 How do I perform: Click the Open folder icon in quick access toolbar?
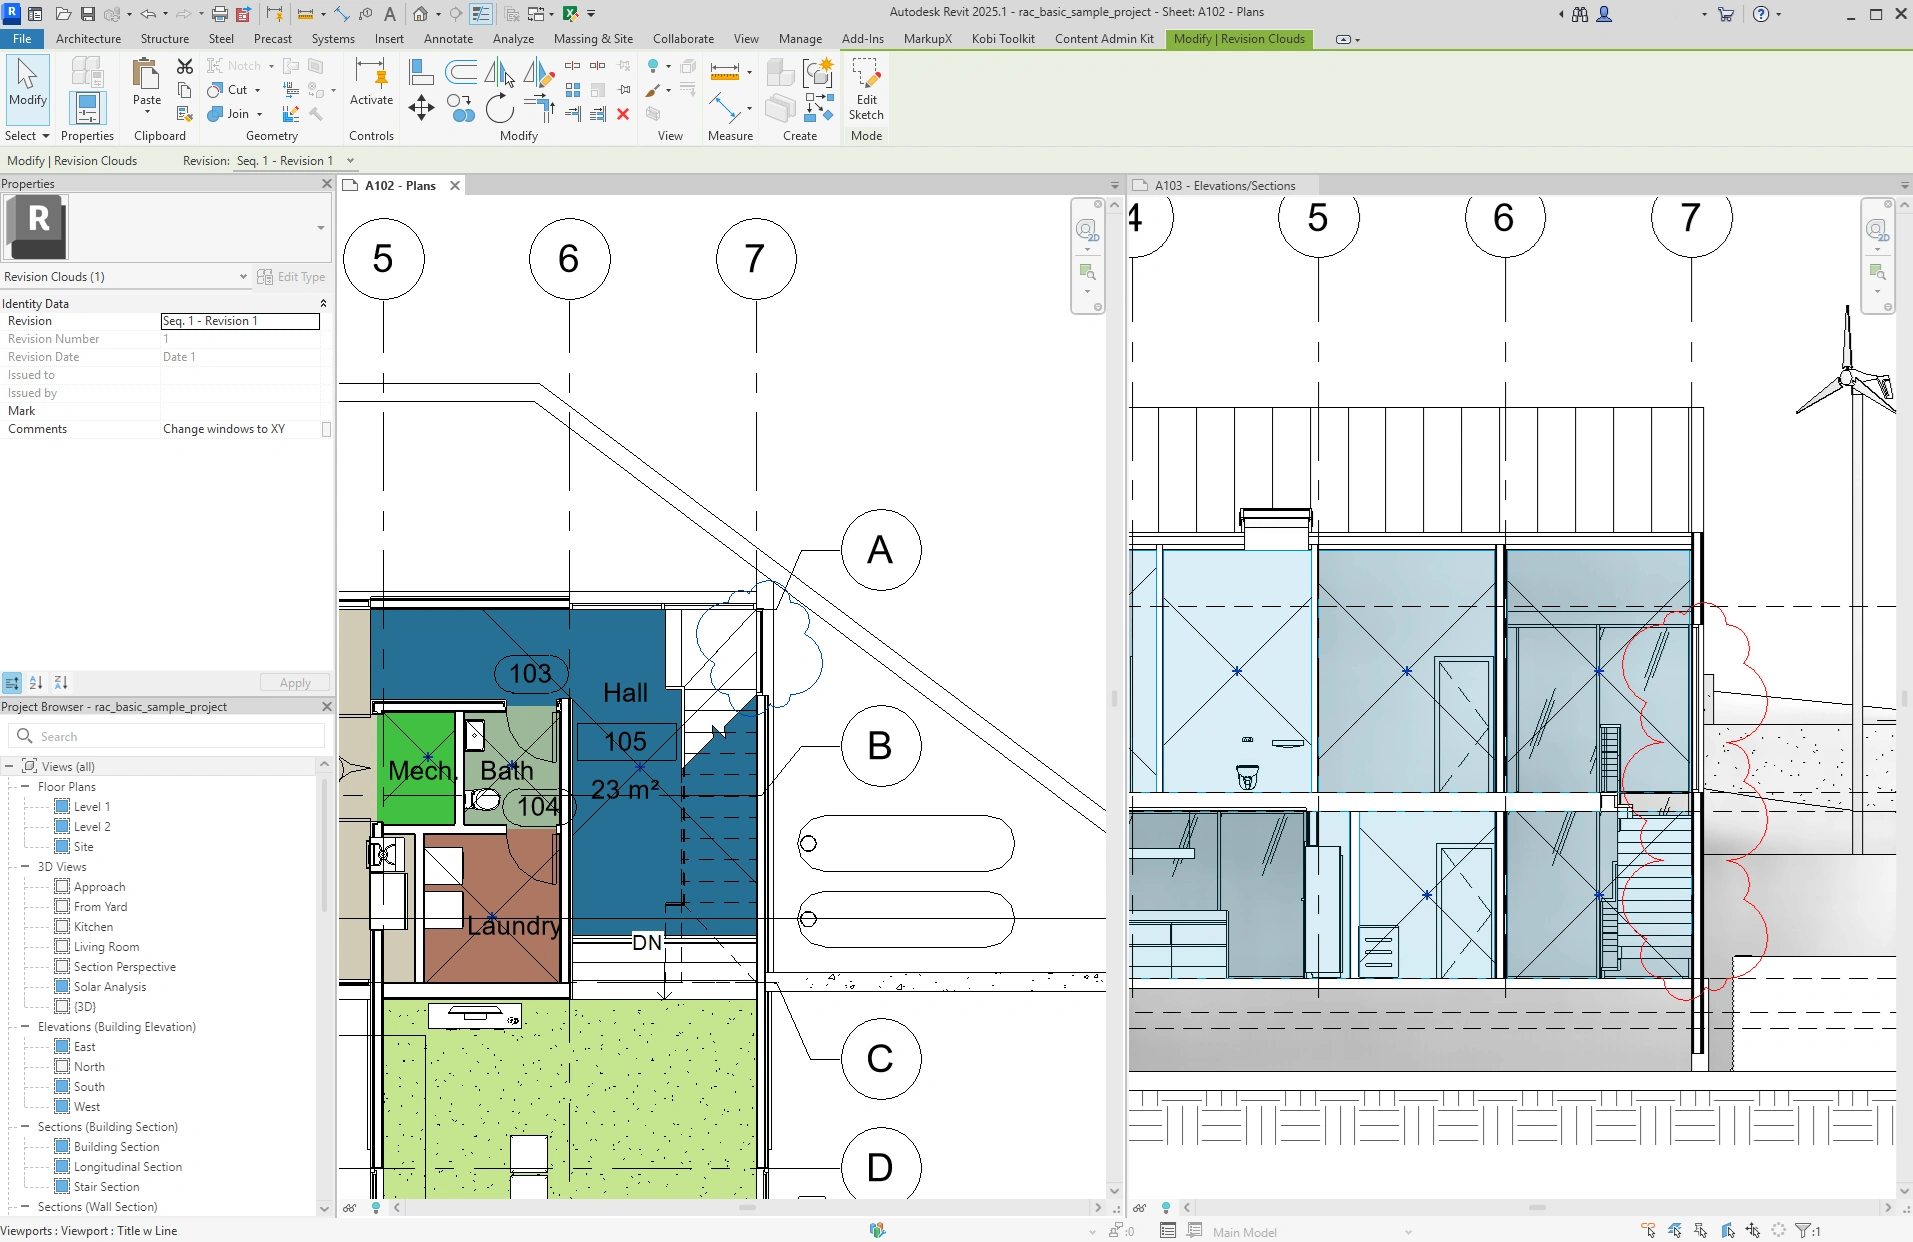tap(63, 14)
